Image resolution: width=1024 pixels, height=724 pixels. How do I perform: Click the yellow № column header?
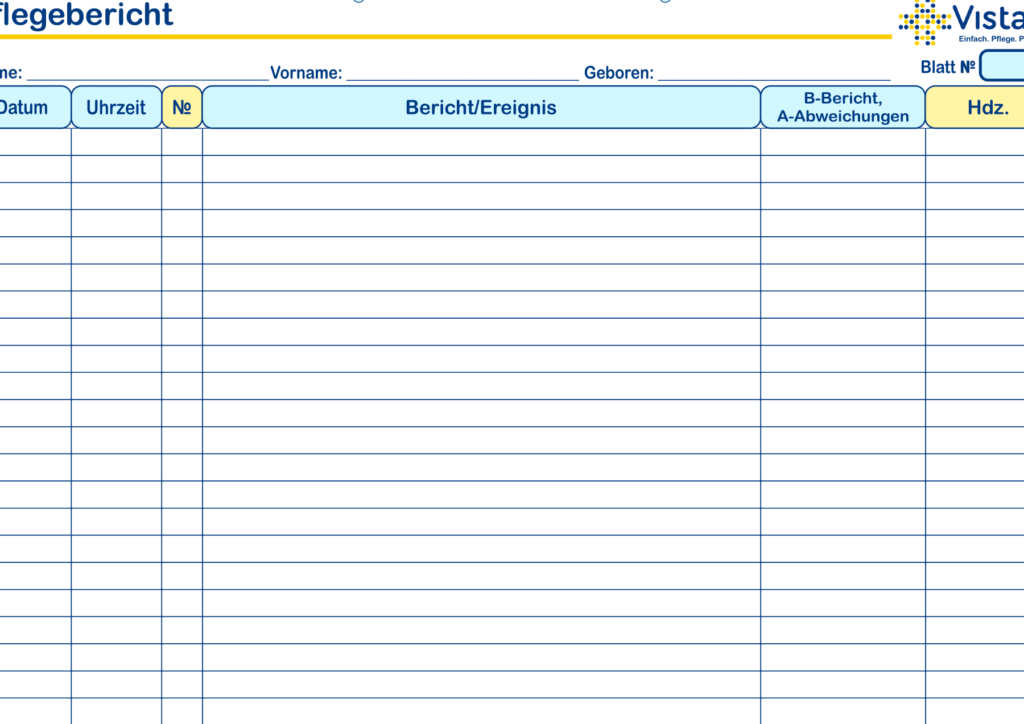click(182, 107)
